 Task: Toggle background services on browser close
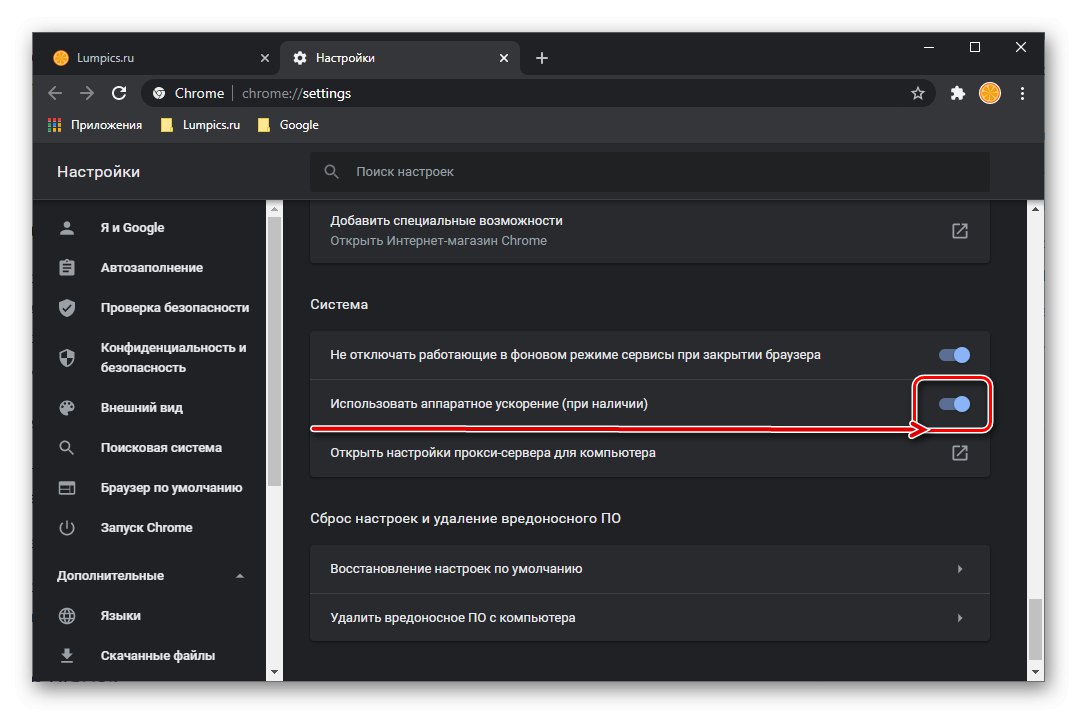point(954,355)
